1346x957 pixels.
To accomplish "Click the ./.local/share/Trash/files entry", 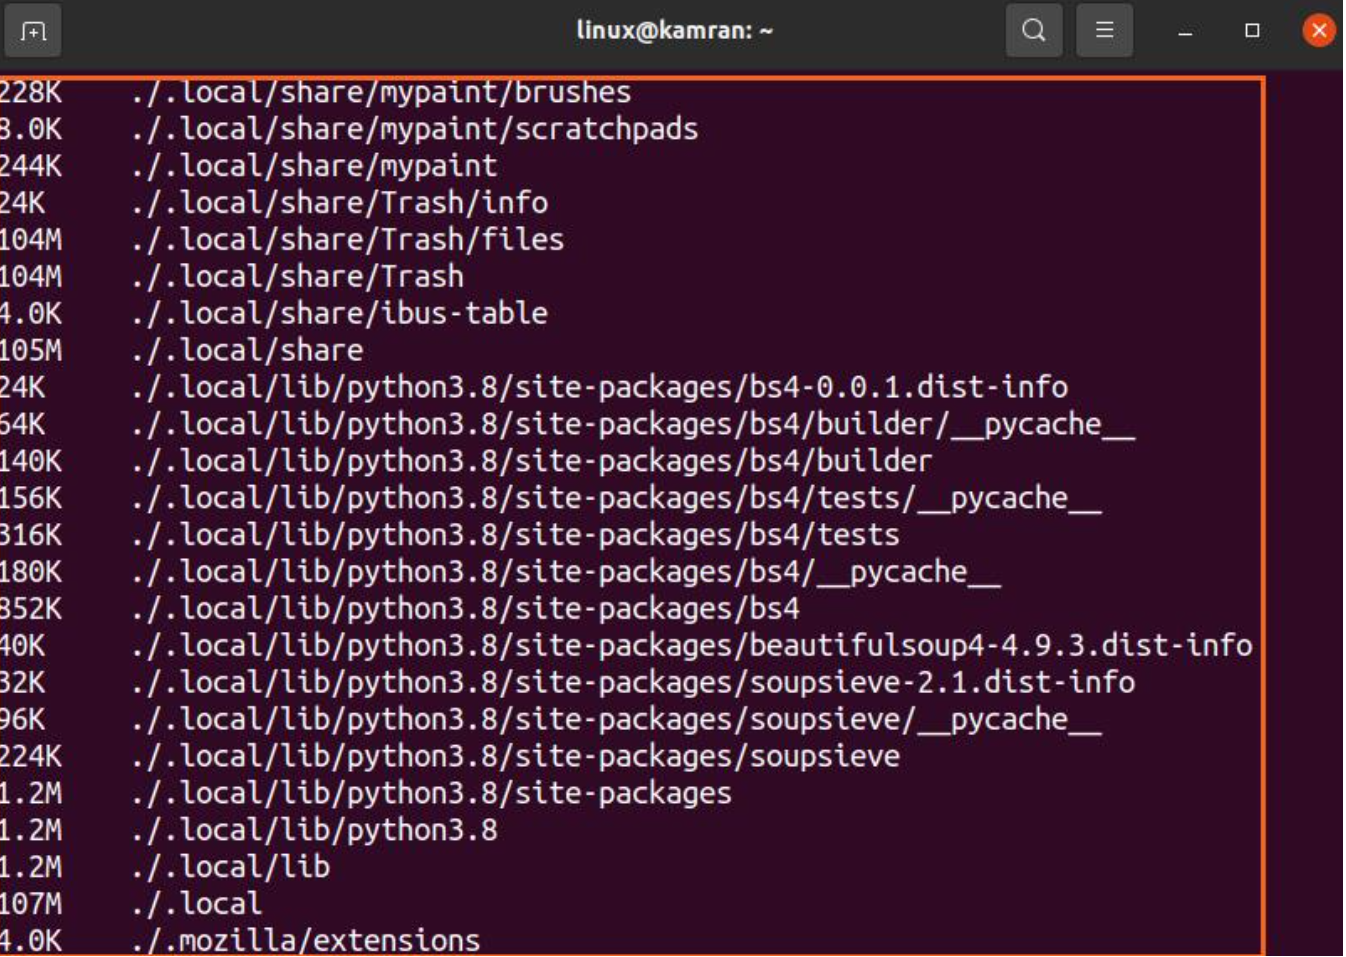I will point(347,240).
